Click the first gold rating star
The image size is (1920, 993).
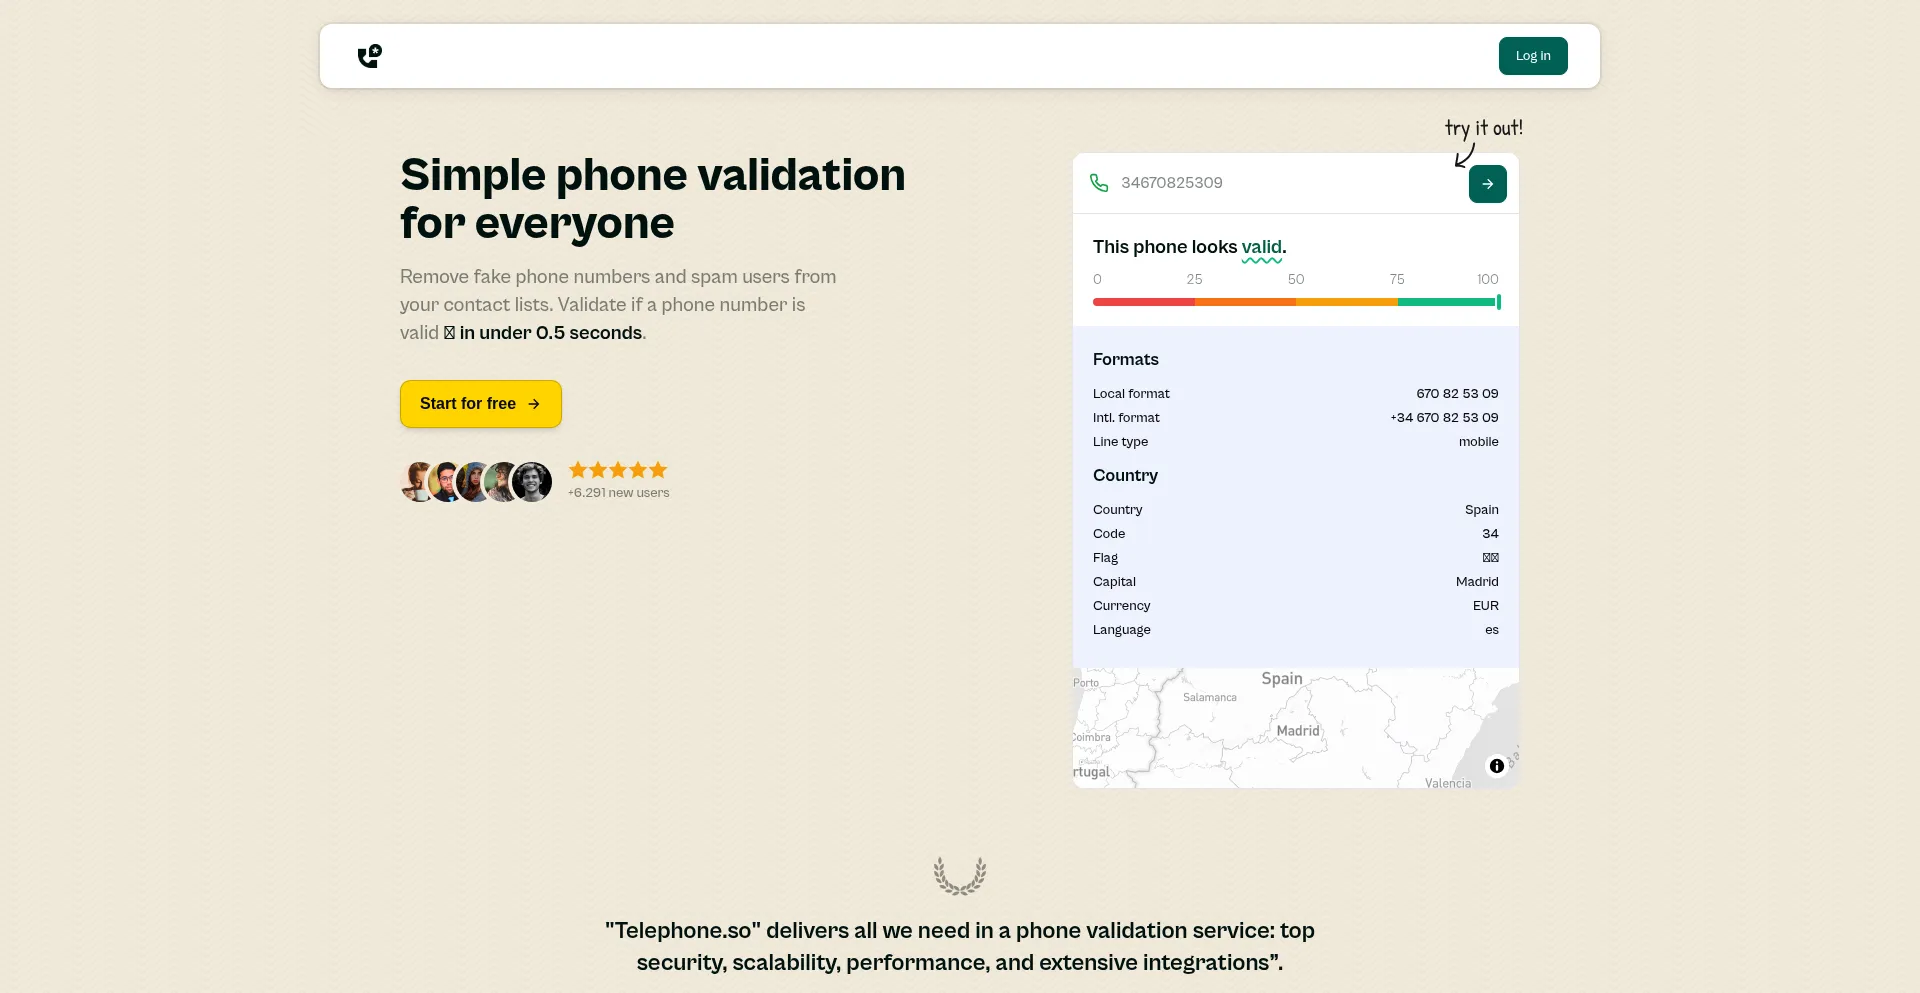click(578, 470)
